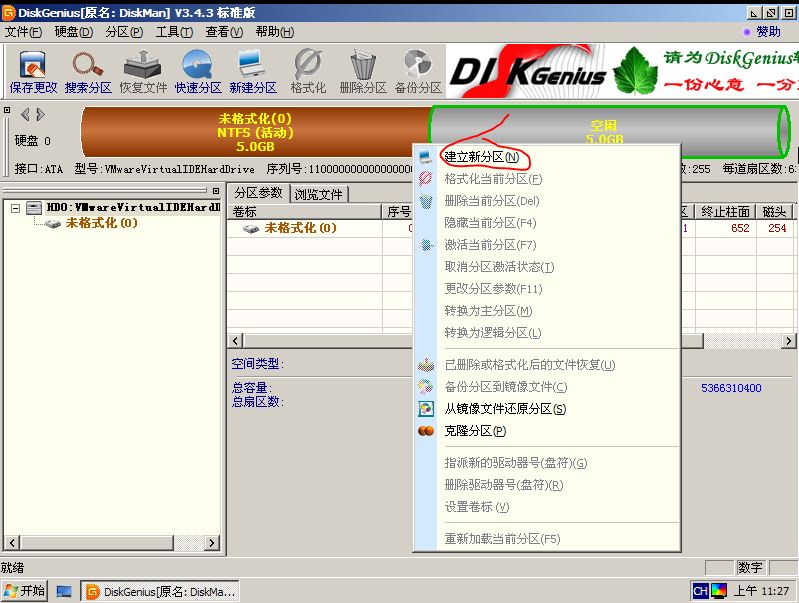799x603 pixels.
Task: Click the 磁头 column header
Action: [x=775, y=212]
